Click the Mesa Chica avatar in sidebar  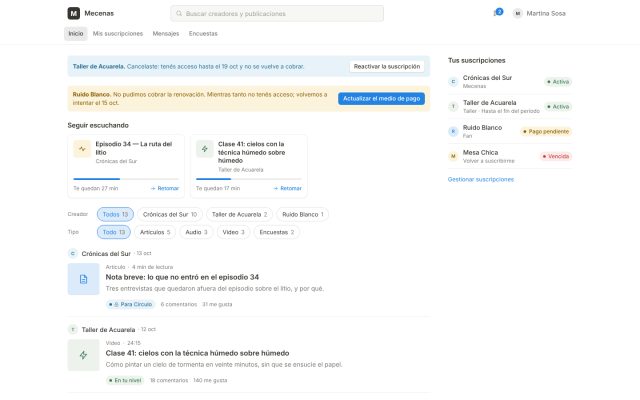453,156
